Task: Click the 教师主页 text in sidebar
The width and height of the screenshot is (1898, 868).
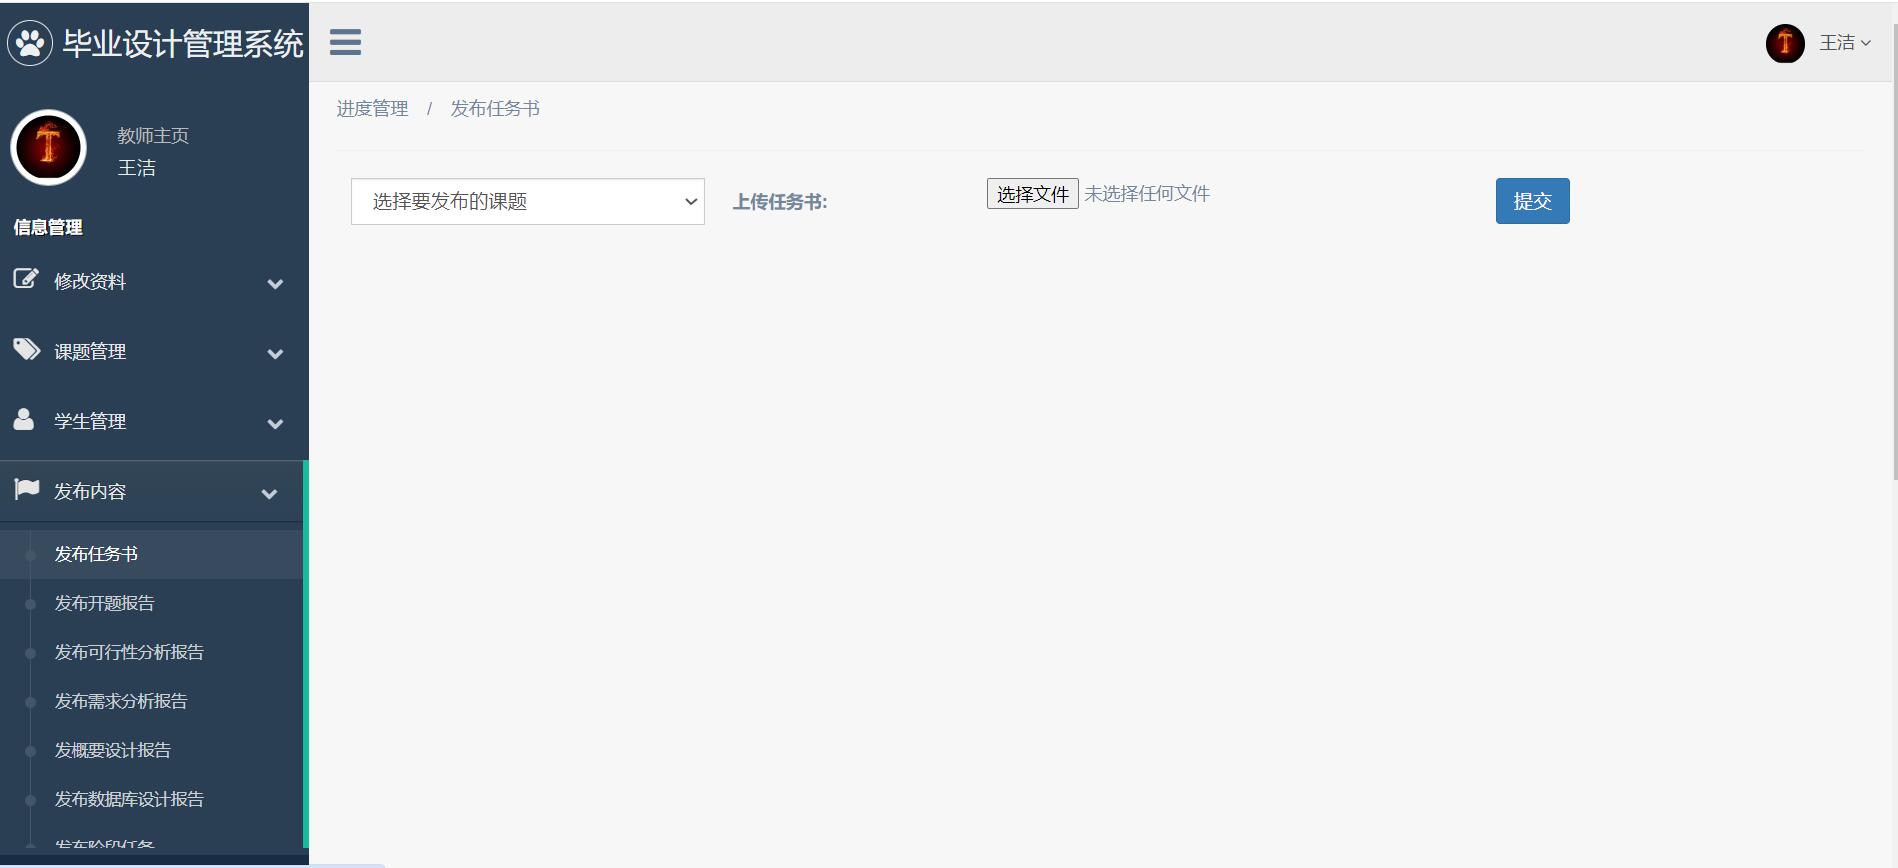Action: coord(153,136)
